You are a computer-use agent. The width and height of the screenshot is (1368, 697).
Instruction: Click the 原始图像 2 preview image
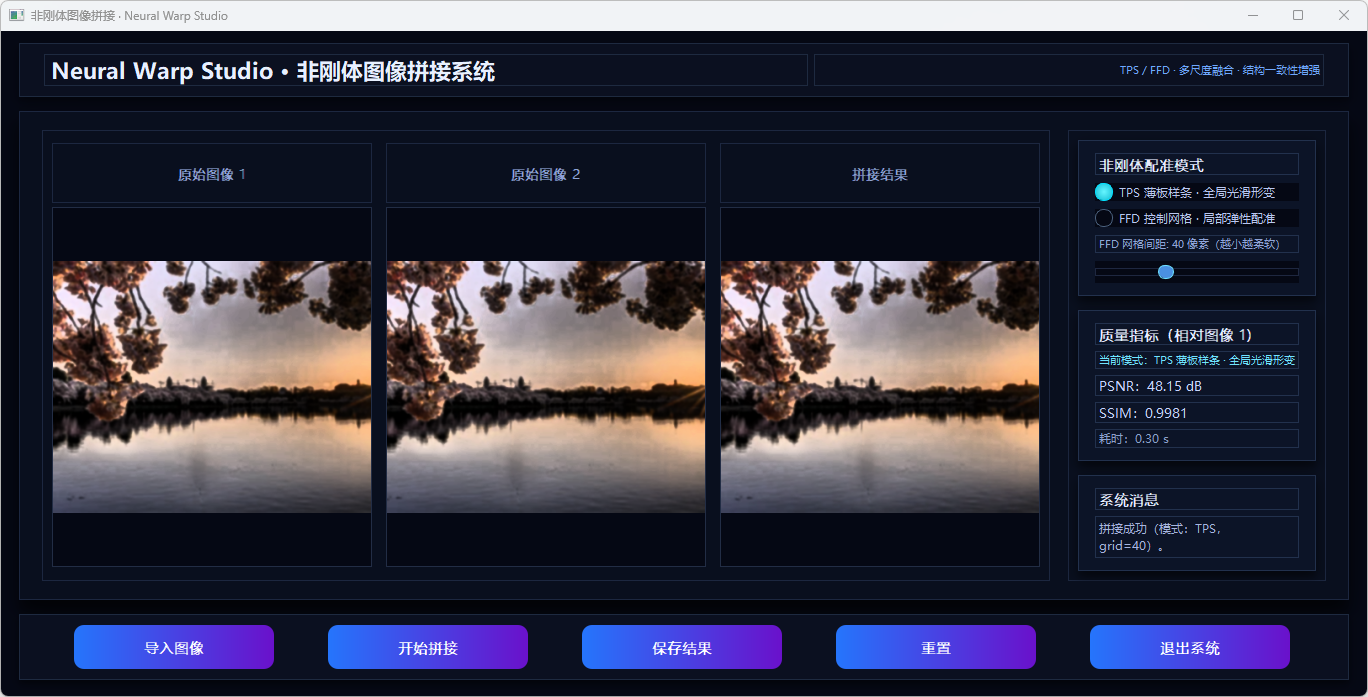[546, 387]
